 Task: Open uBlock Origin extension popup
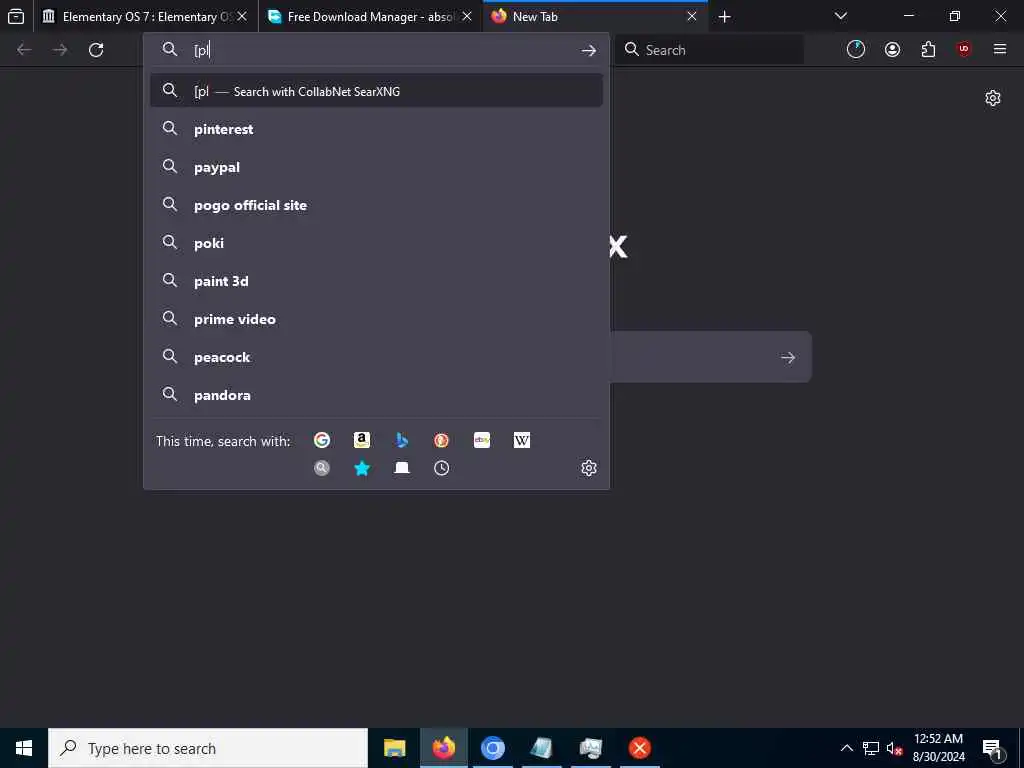[x=964, y=50]
